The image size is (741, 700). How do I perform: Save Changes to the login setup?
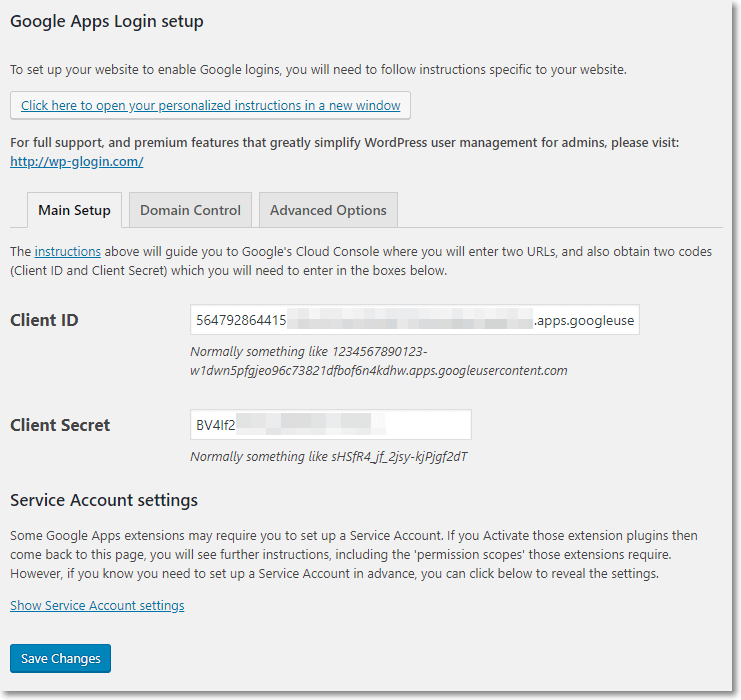point(60,658)
